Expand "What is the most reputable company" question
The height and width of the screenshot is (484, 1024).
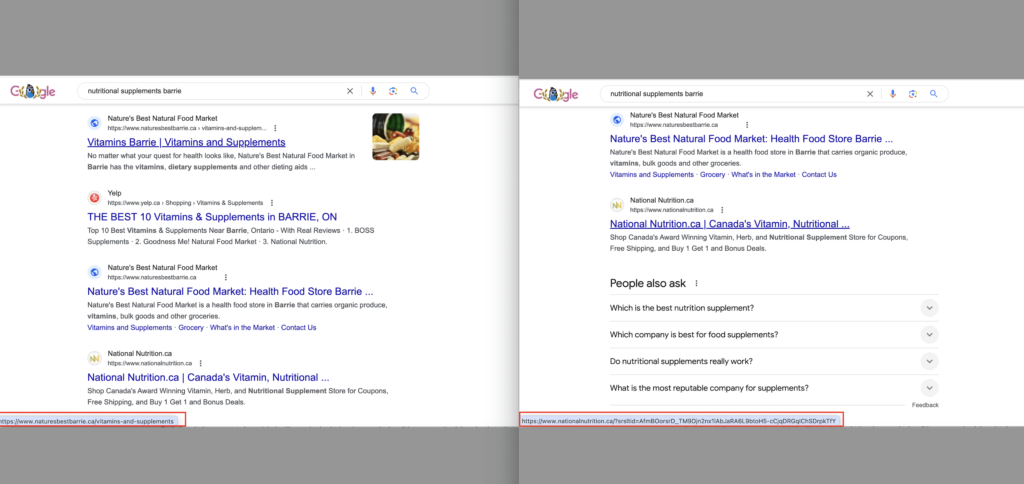coord(929,388)
